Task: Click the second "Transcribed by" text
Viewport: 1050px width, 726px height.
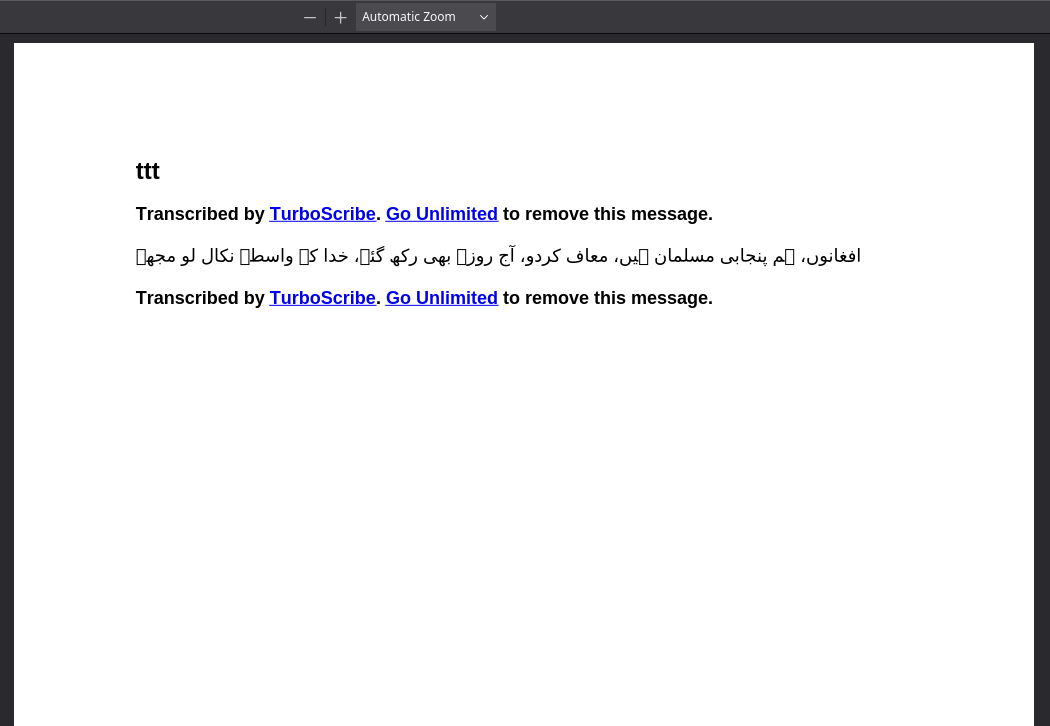Action: [200, 297]
